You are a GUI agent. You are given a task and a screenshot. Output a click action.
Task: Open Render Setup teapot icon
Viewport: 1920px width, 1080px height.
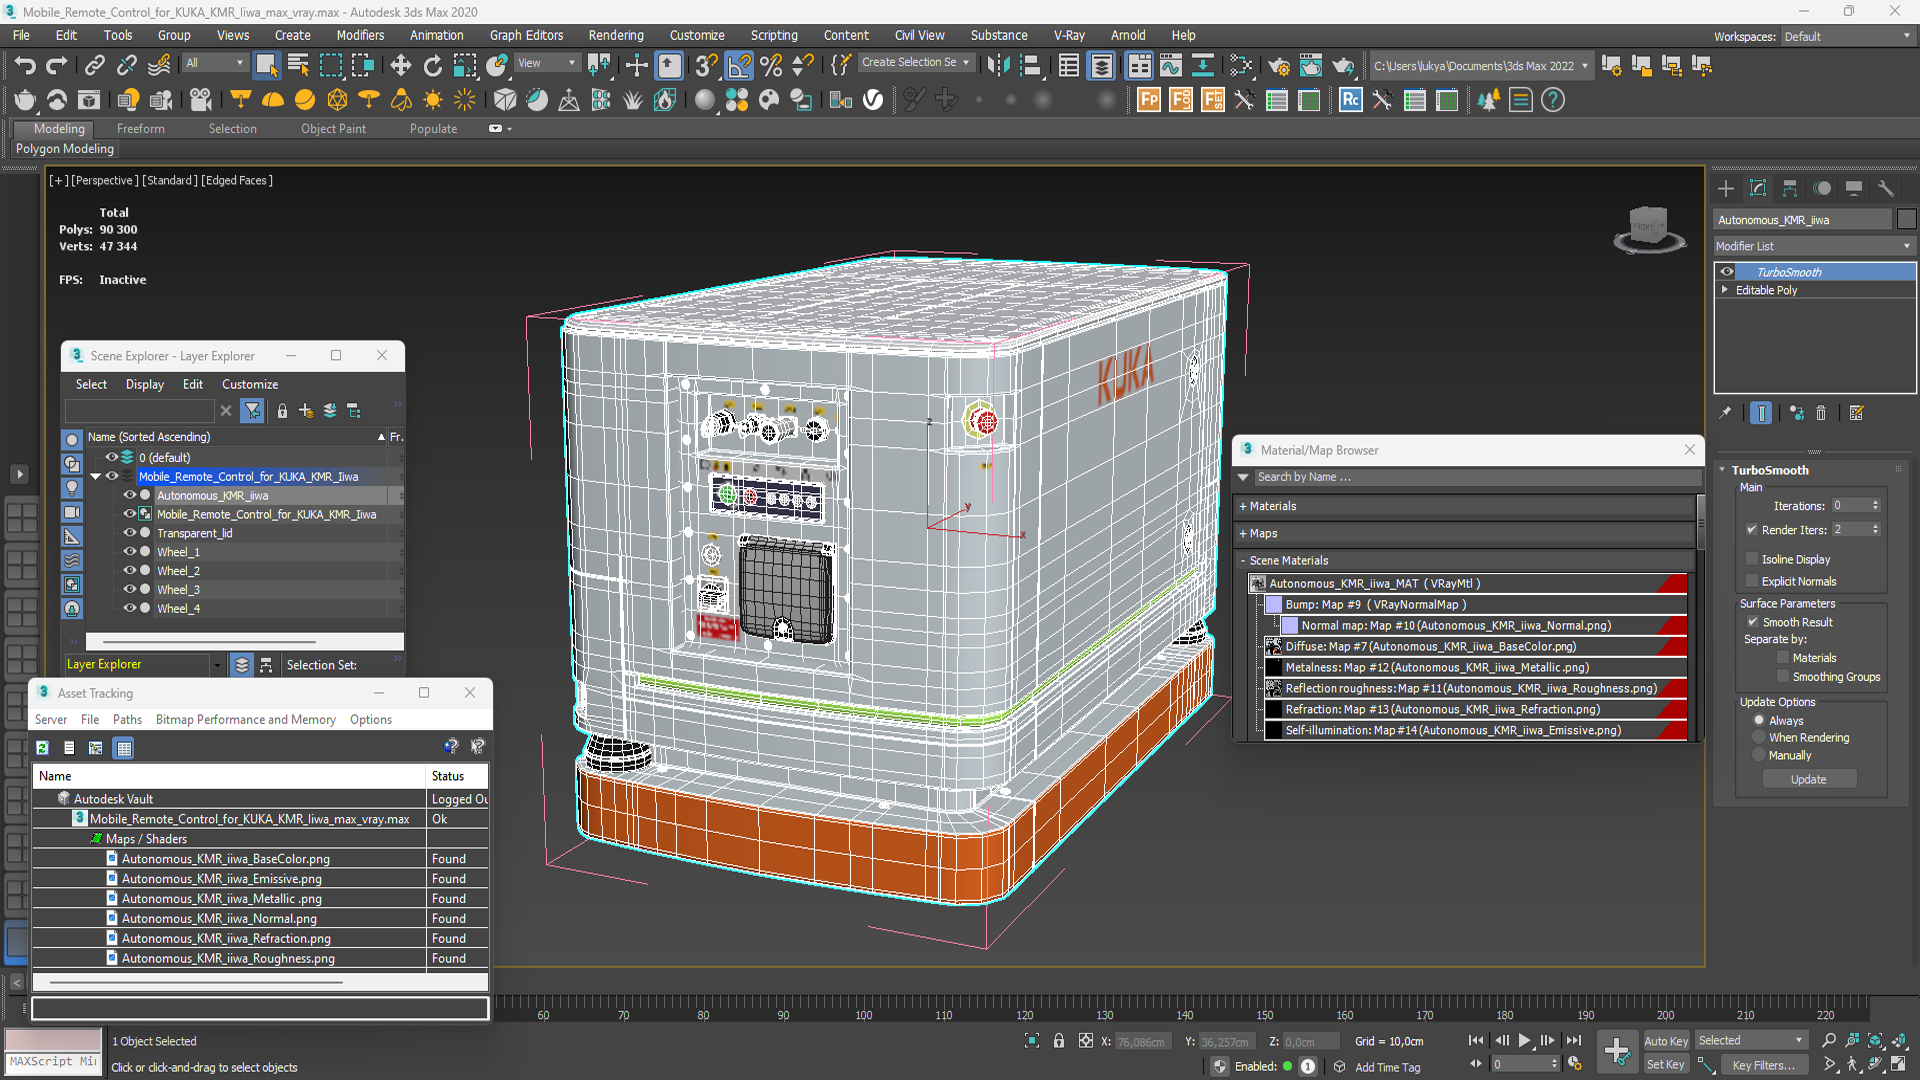(1278, 66)
